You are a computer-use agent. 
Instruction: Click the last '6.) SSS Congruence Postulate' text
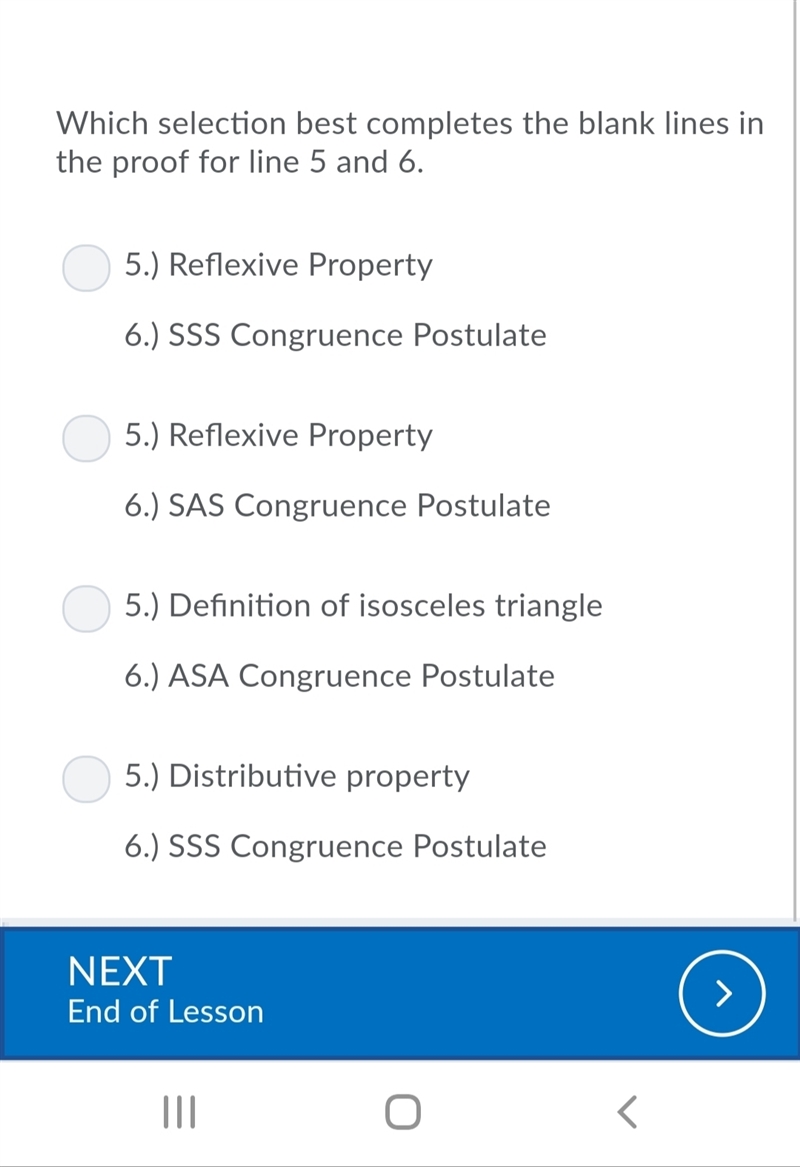(x=335, y=846)
